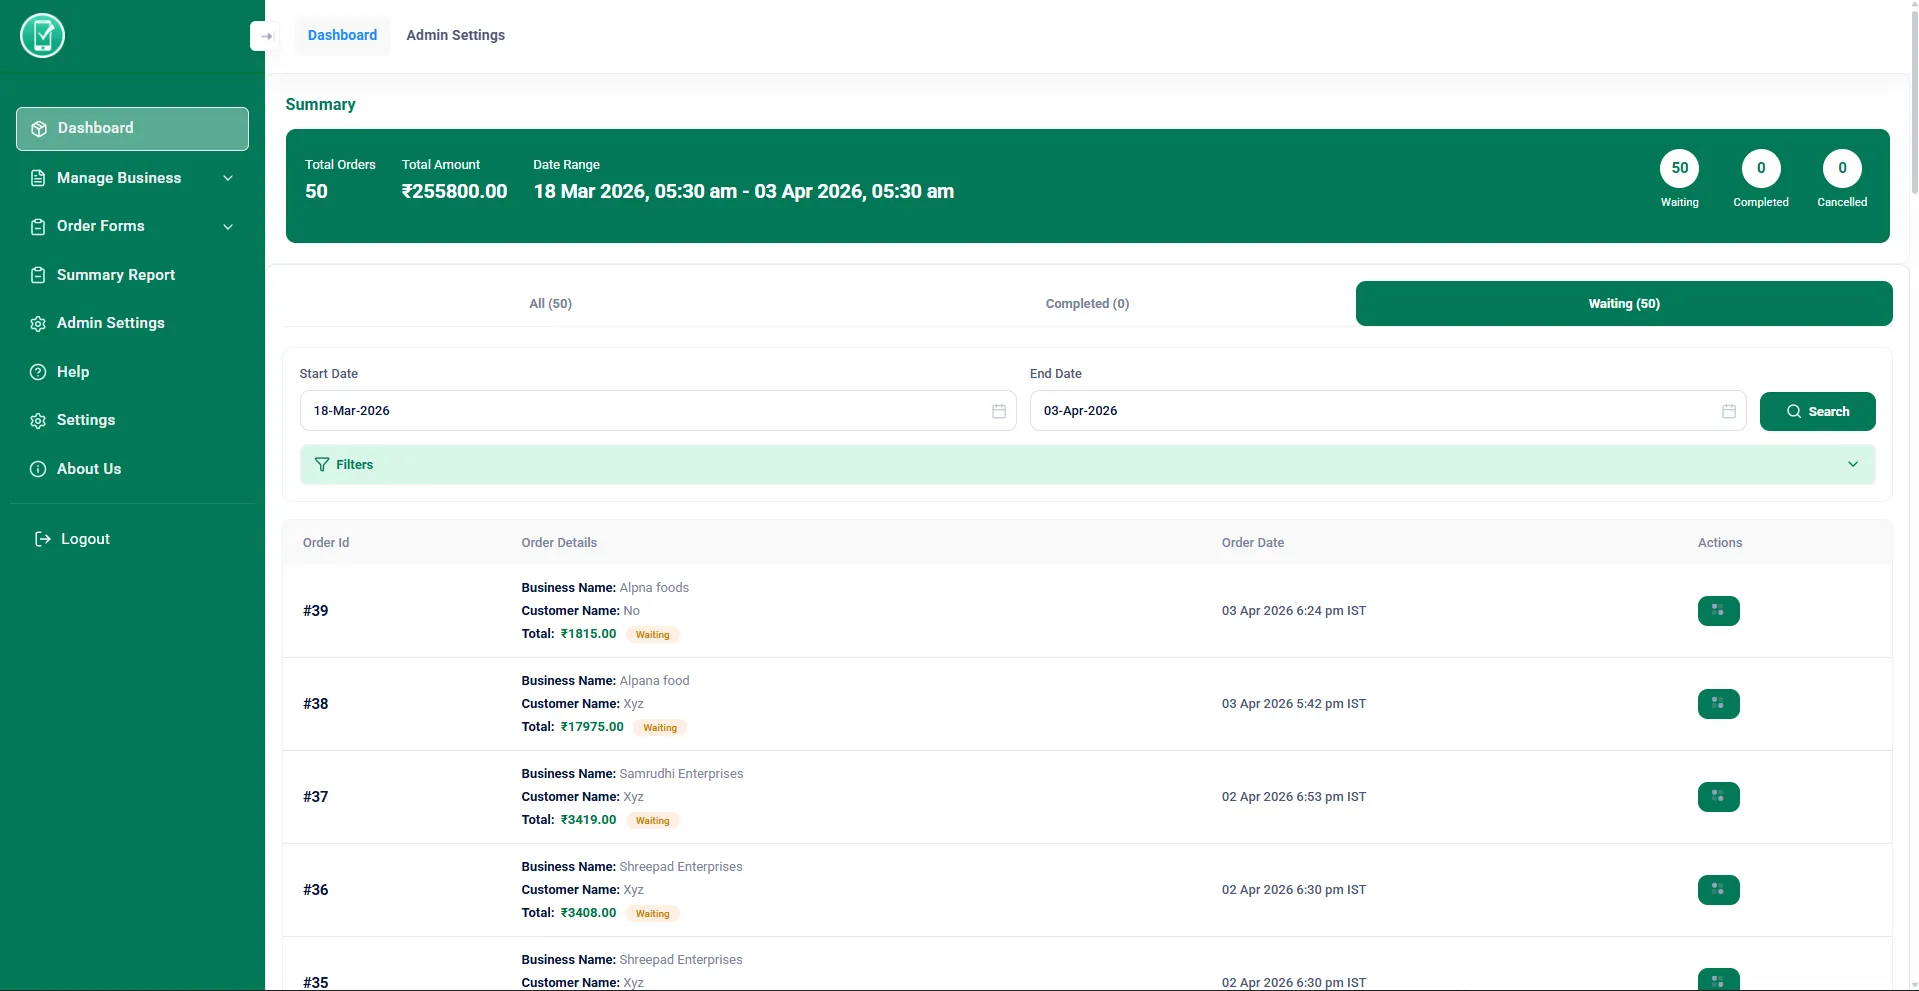This screenshot has height=991, width=1919.
Task: Collapse the sidebar with the arrow toggle
Action: click(x=265, y=36)
